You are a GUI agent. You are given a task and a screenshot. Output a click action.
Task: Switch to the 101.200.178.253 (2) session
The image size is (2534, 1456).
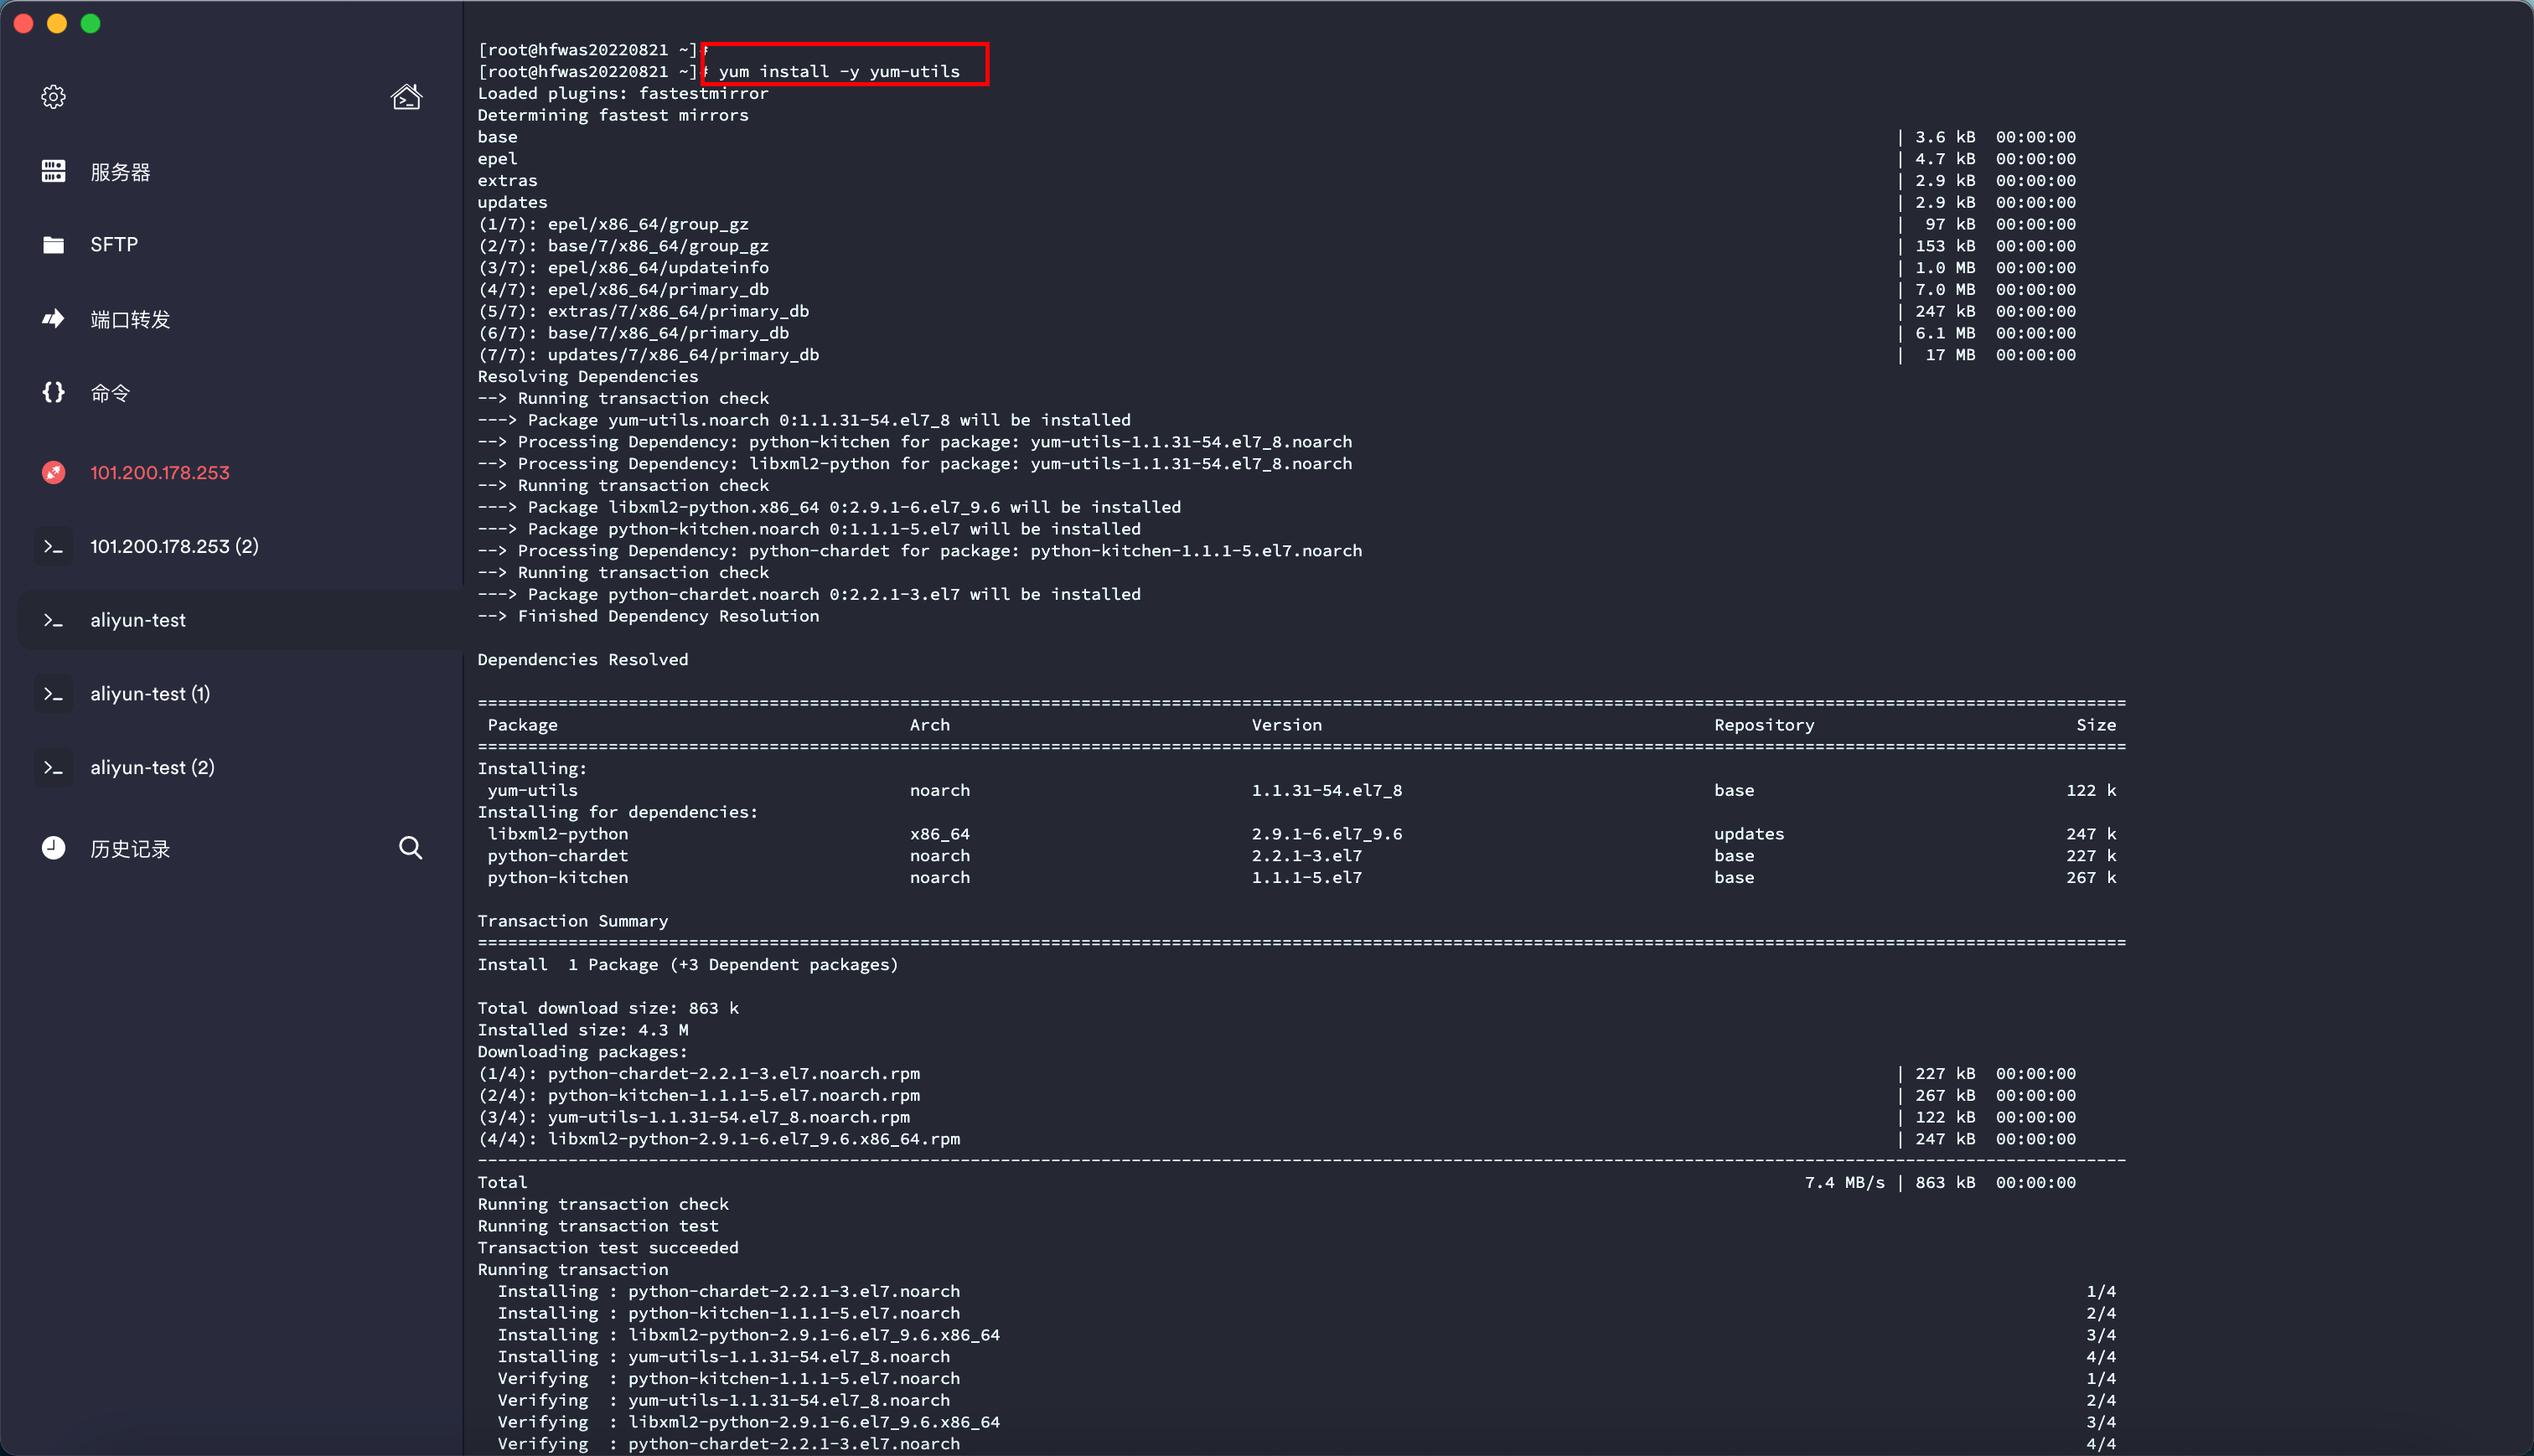[x=174, y=546]
